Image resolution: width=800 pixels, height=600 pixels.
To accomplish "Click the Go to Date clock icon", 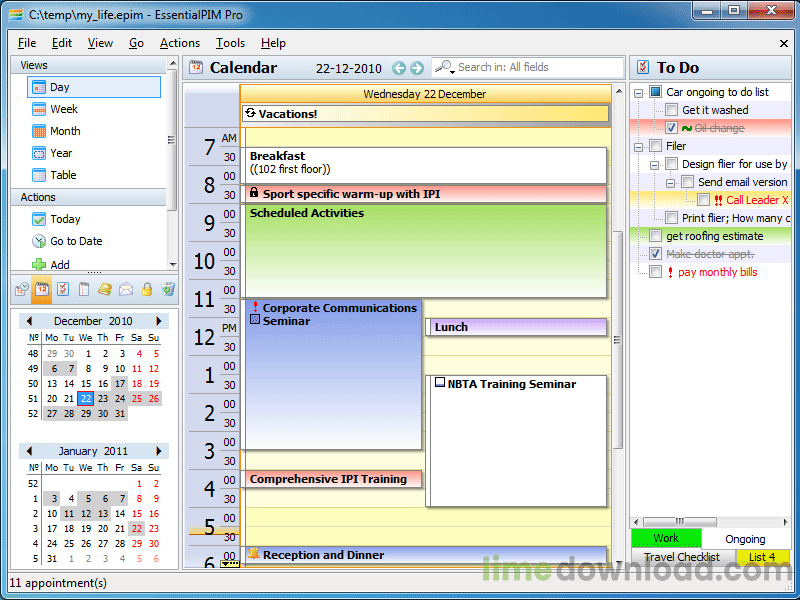I will pos(39,241).
